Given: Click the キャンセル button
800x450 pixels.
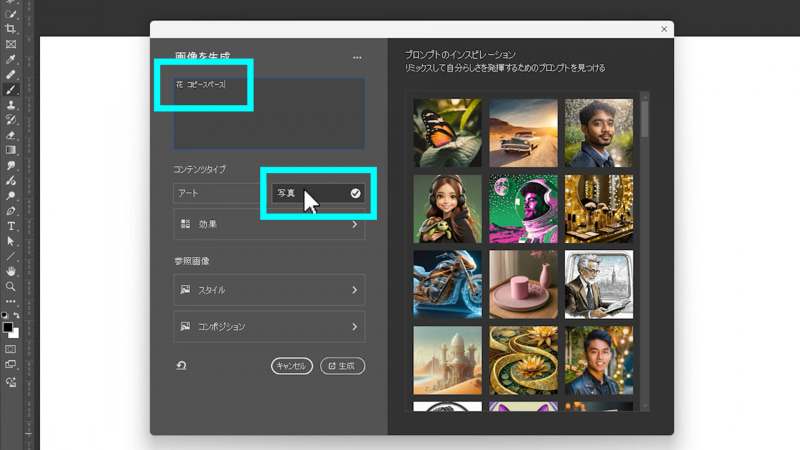Looking at the screenshot, I should 291,366.
